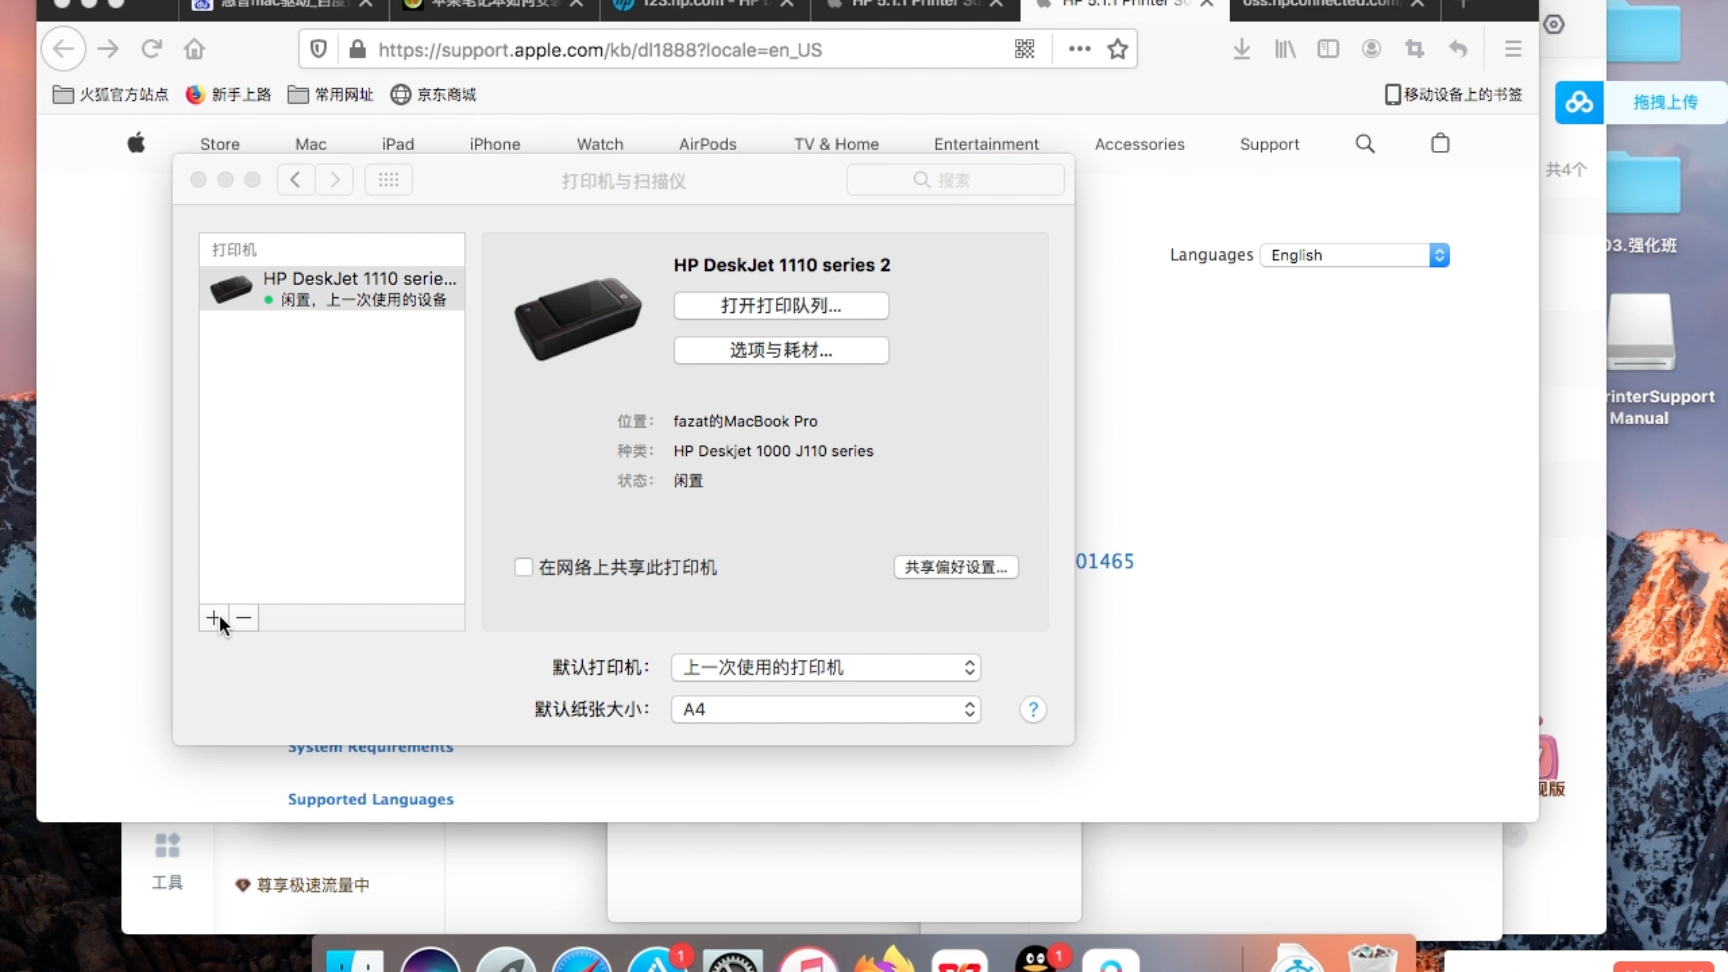Open the 火狐官方站点 bookmark folder

110,94
